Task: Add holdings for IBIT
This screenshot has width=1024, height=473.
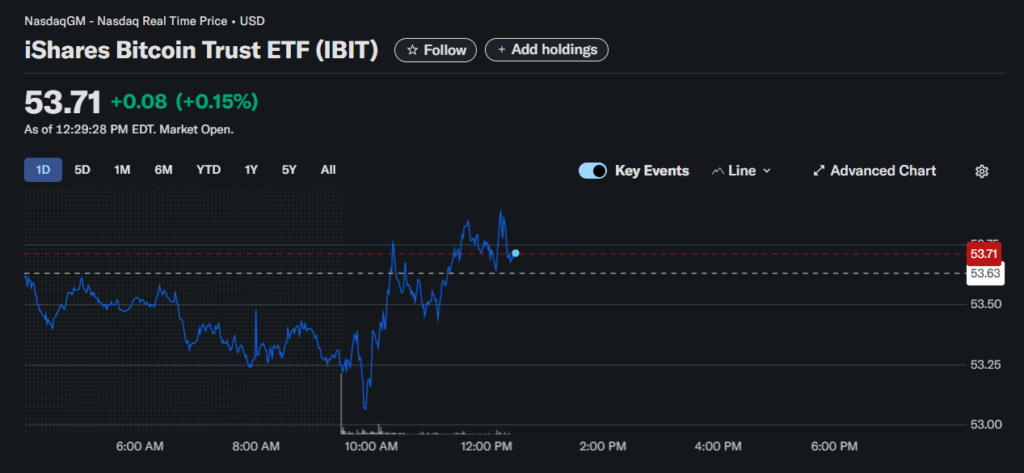Action: (x=547, y=50)
